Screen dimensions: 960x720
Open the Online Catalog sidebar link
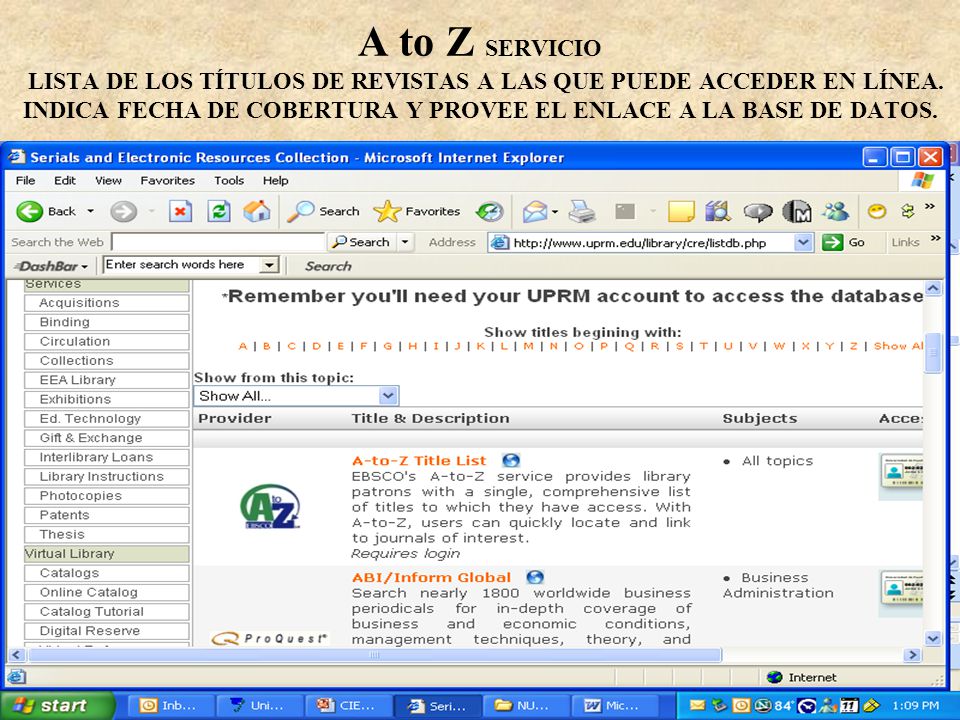(107, 592)
